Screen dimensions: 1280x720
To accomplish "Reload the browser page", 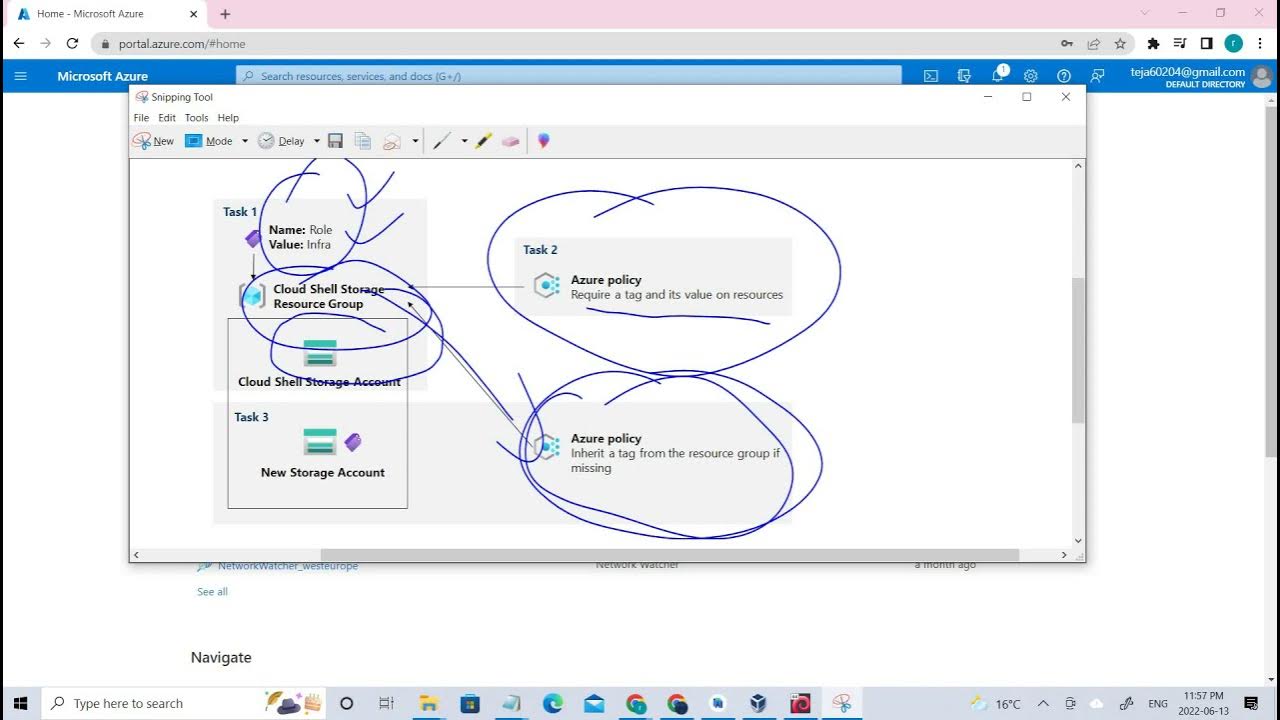I will point(72,44).
